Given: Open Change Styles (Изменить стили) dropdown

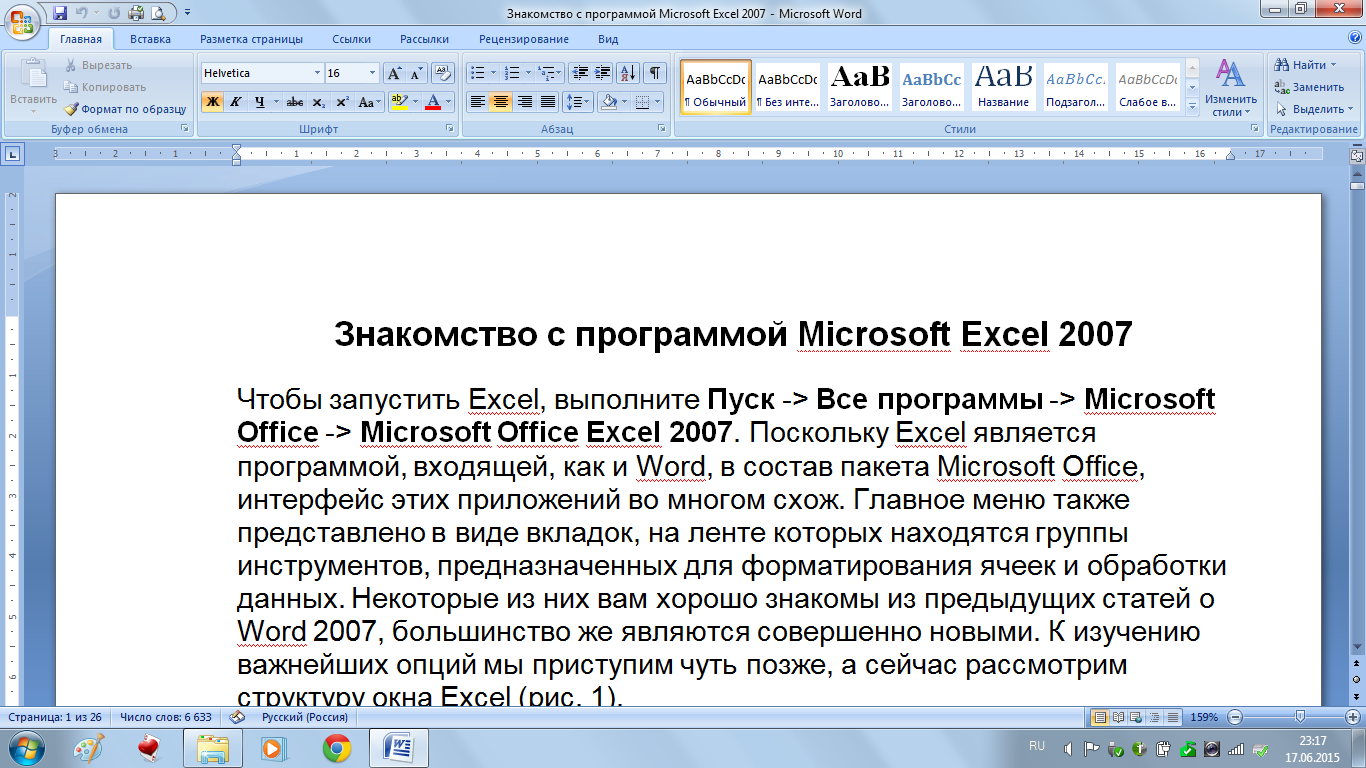Looking at the screenshot, I should pos(1230,88).
